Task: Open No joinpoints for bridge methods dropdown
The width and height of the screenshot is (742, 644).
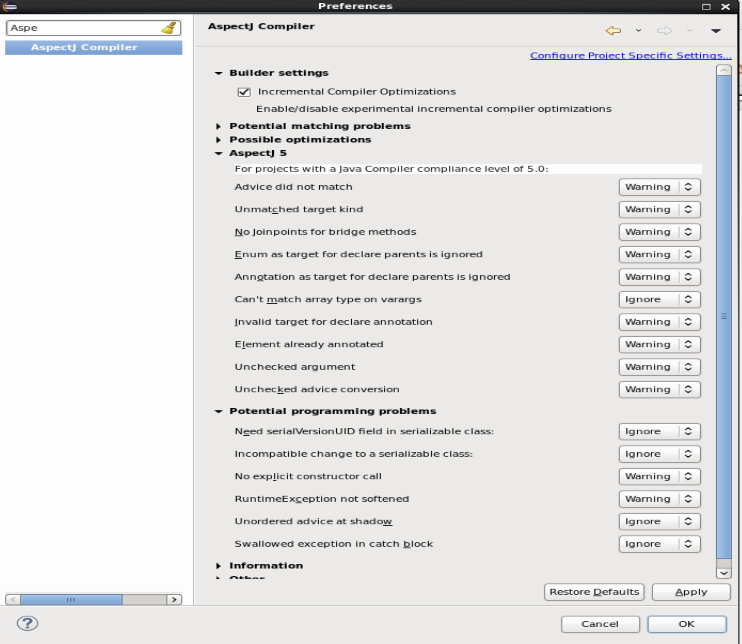Action: click(x=659, y=232)
